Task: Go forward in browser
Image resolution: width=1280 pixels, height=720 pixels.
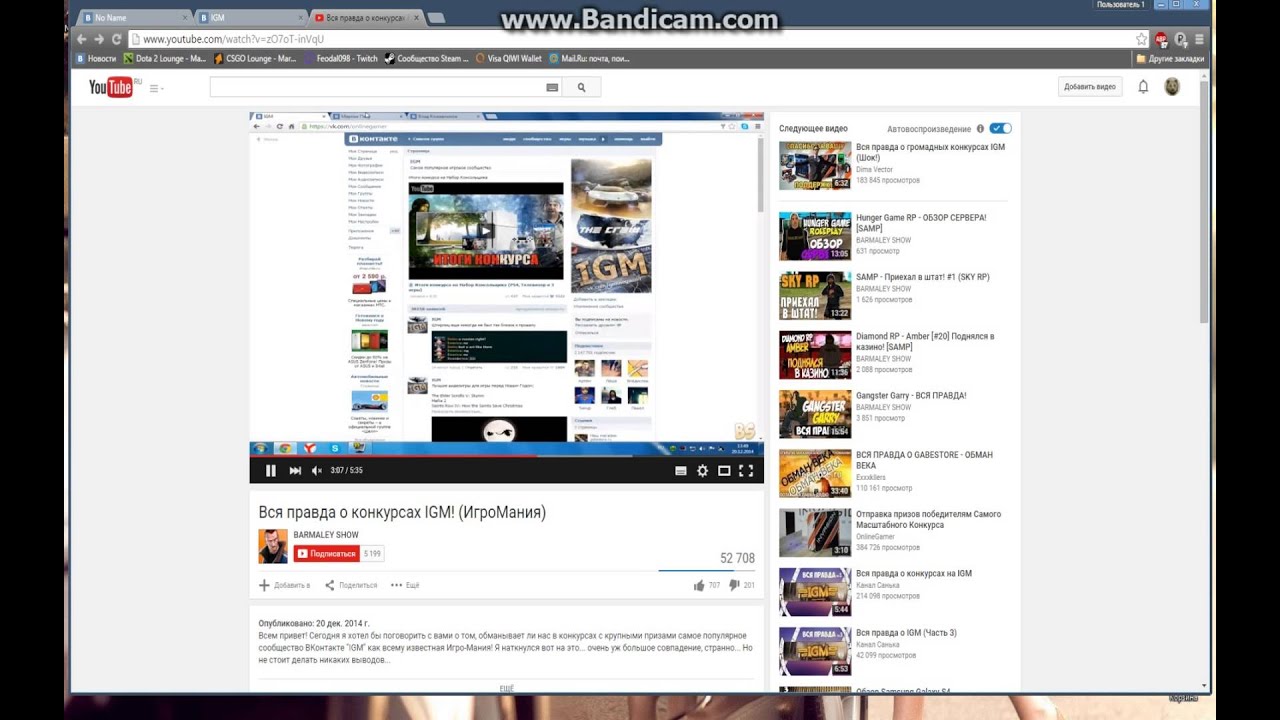Action: [x=99, y=39]
